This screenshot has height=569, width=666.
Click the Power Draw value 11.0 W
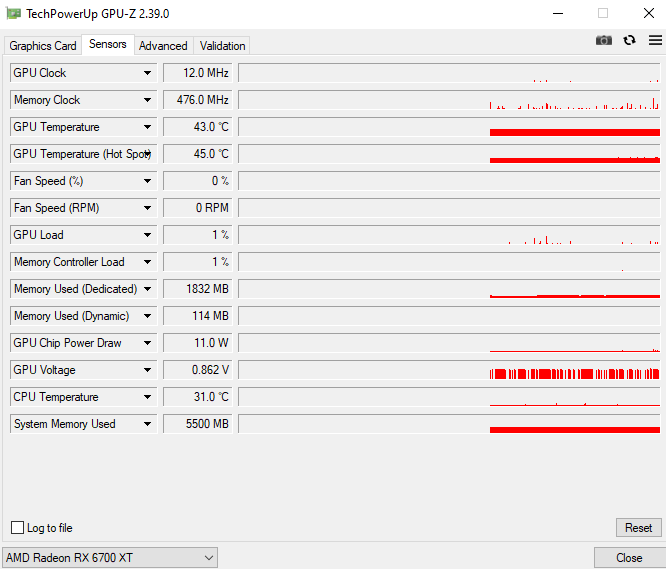(198, 343)
